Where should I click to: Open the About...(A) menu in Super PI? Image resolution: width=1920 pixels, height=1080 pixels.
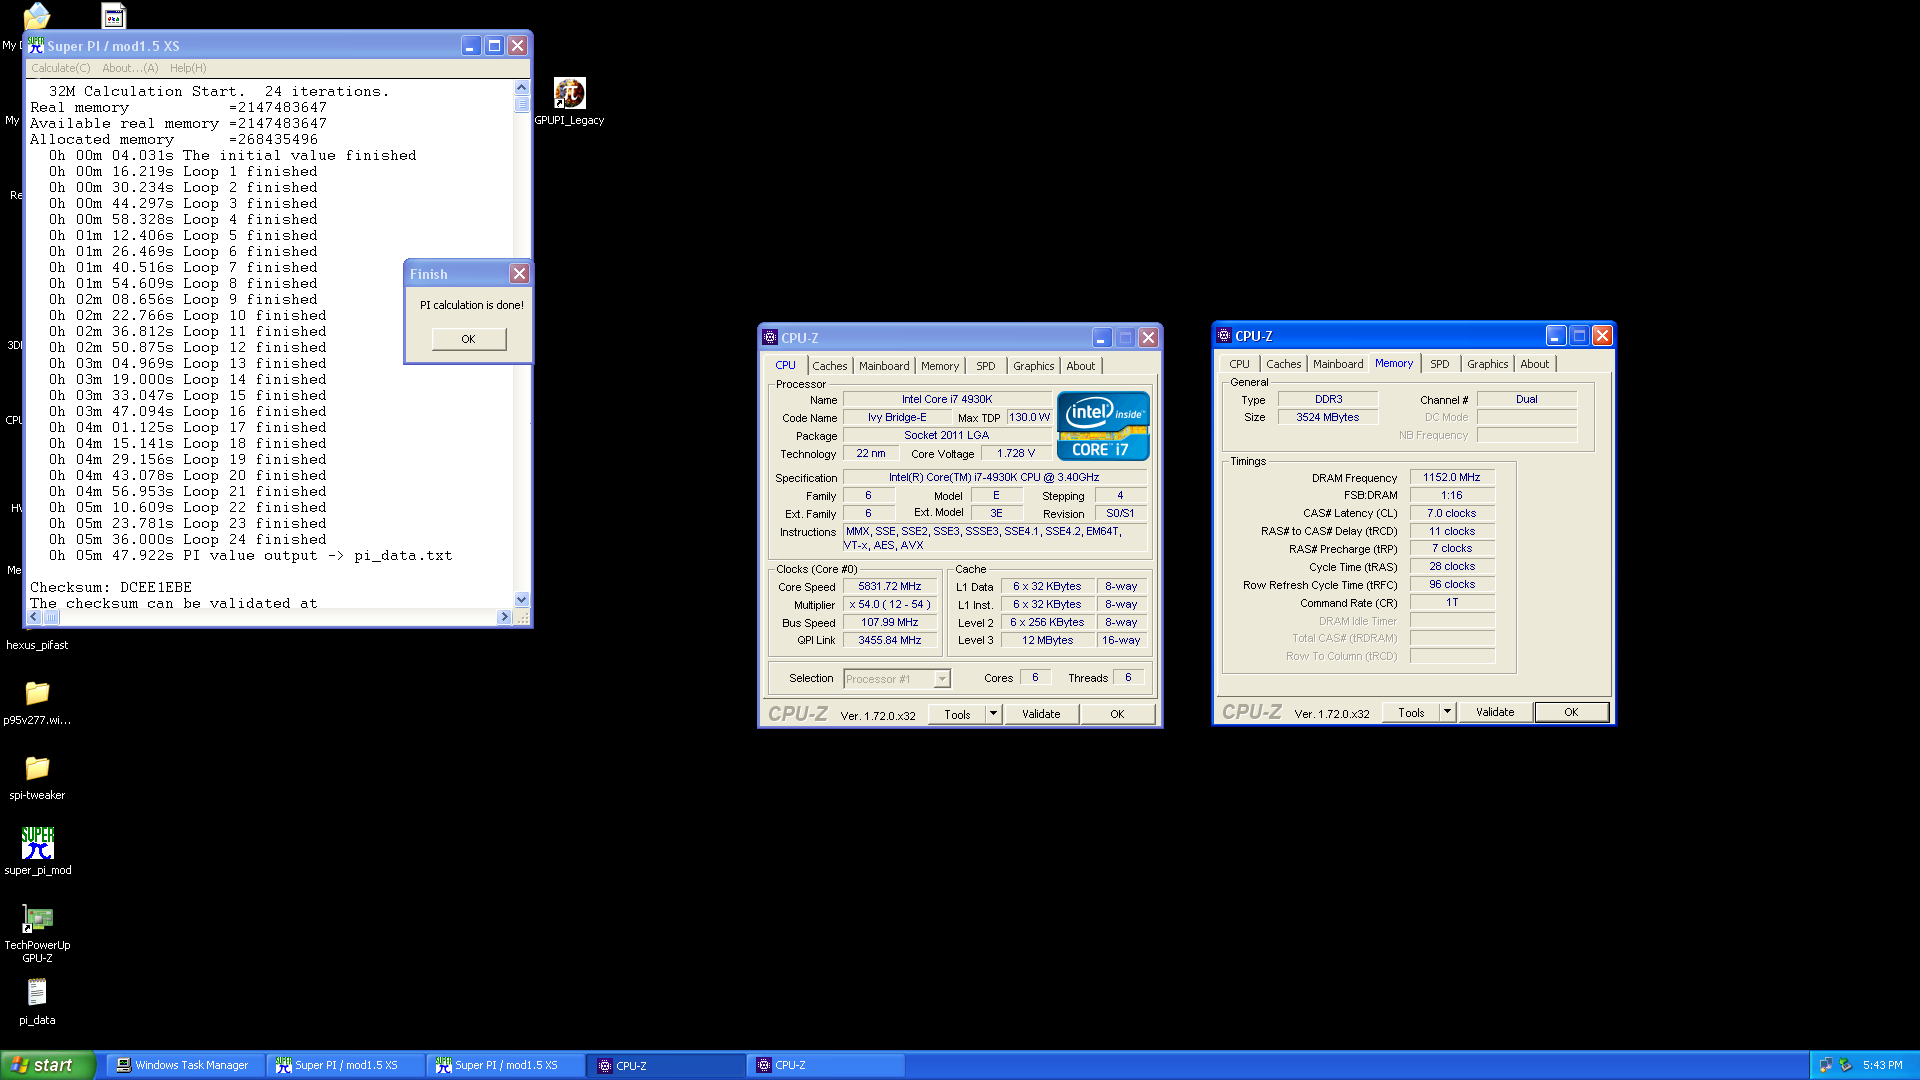click(x=130, y=68)
